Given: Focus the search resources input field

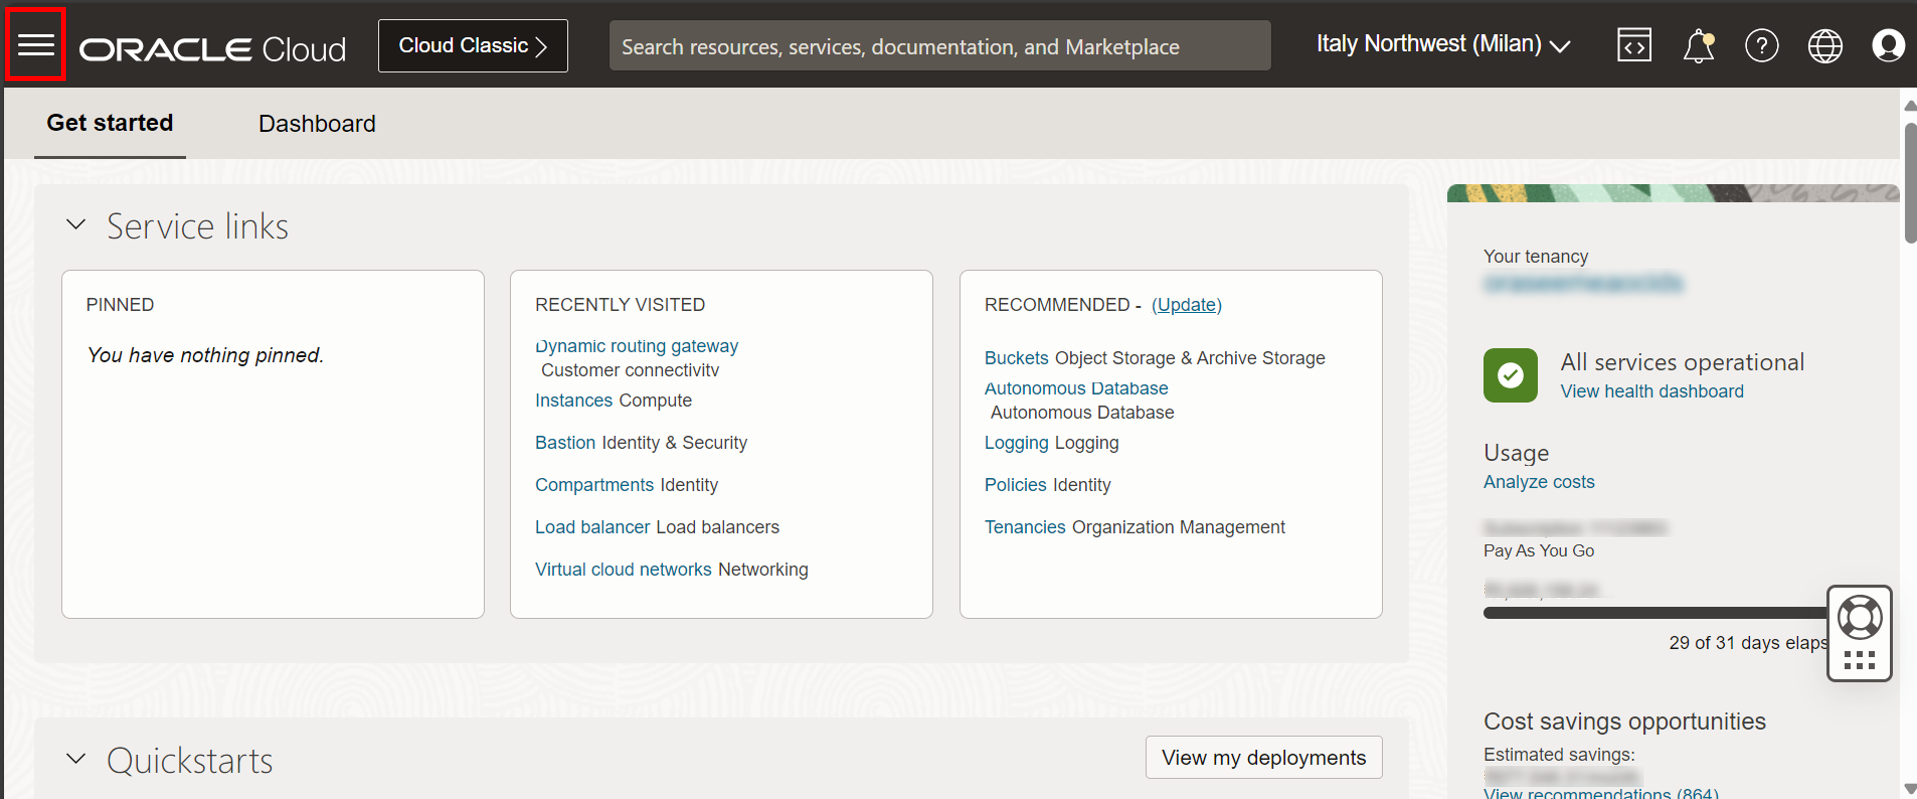Looking at the screenshot, I should (940, 46).
